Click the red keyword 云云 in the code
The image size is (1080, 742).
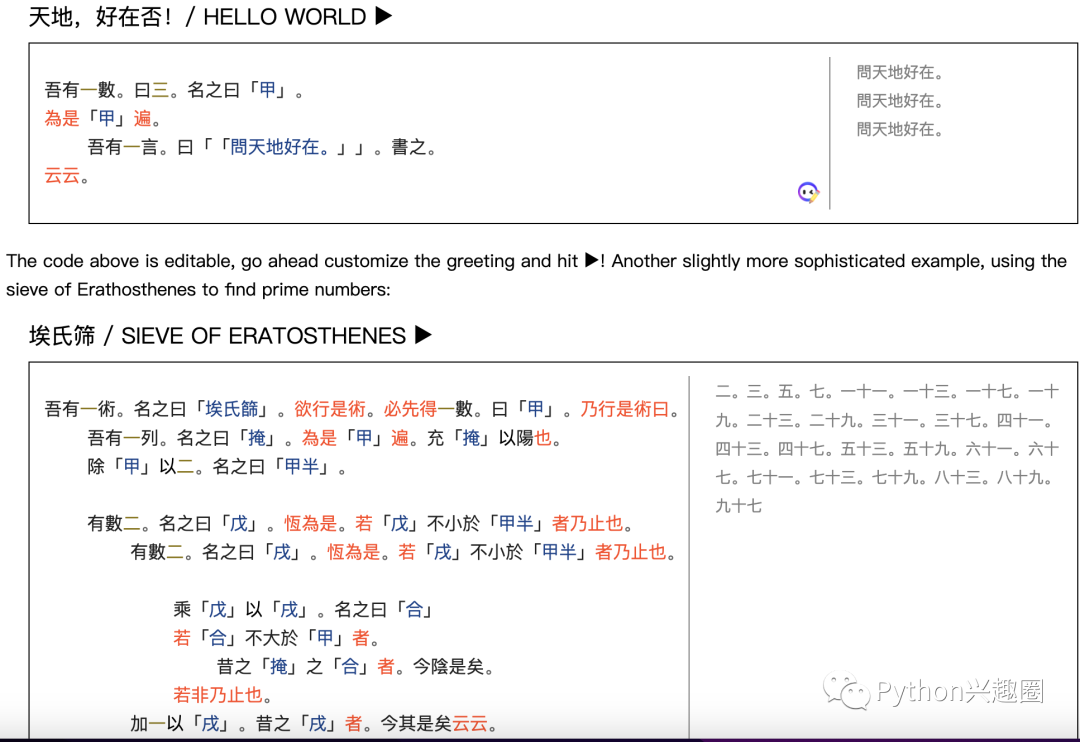tap(61, 175)
